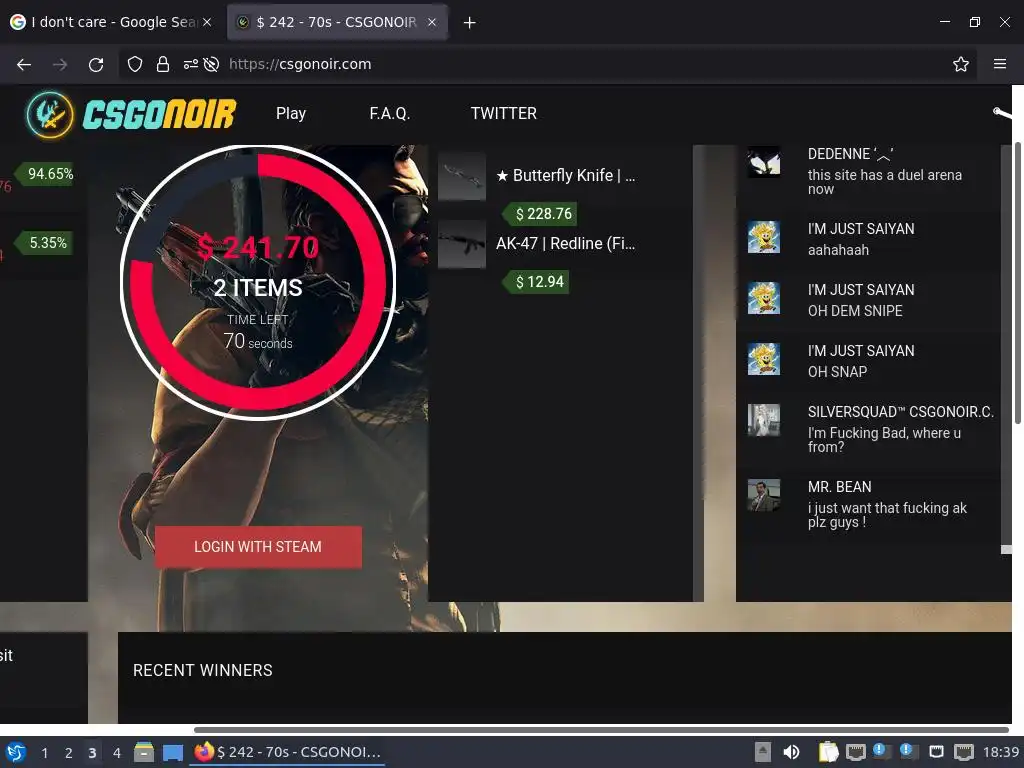This screenshot has width=1024, height=768.
Task: Open a new browser tab
Action: pyautogui.click(x=470, y=23)
